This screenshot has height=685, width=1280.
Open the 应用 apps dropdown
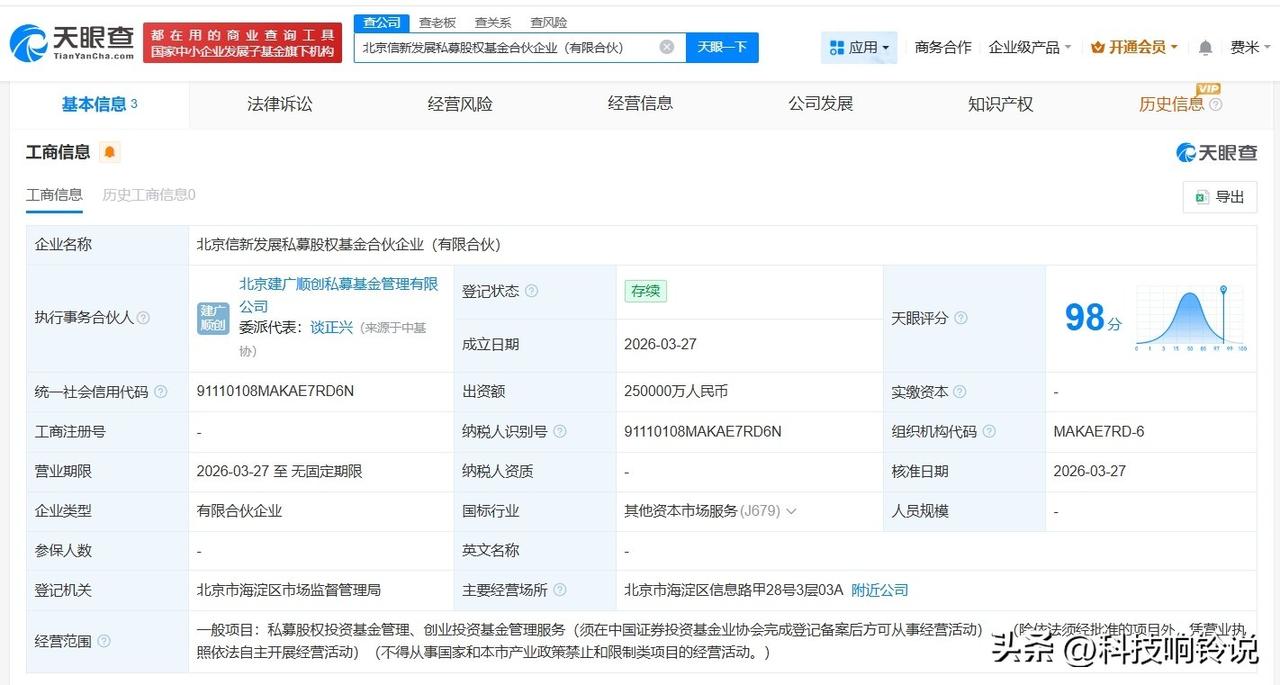[861, 46]
